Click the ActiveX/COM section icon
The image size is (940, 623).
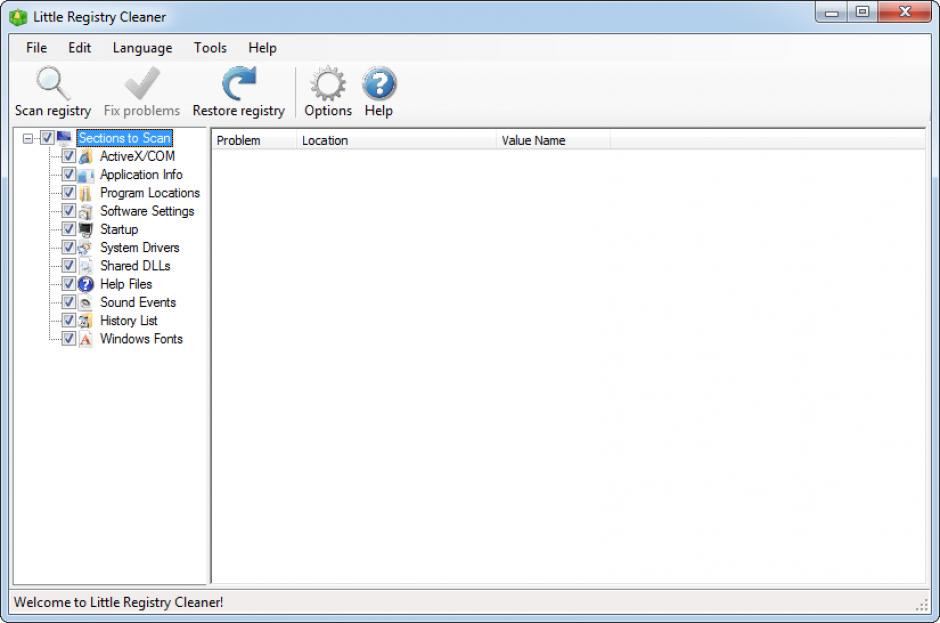(86, 156)
